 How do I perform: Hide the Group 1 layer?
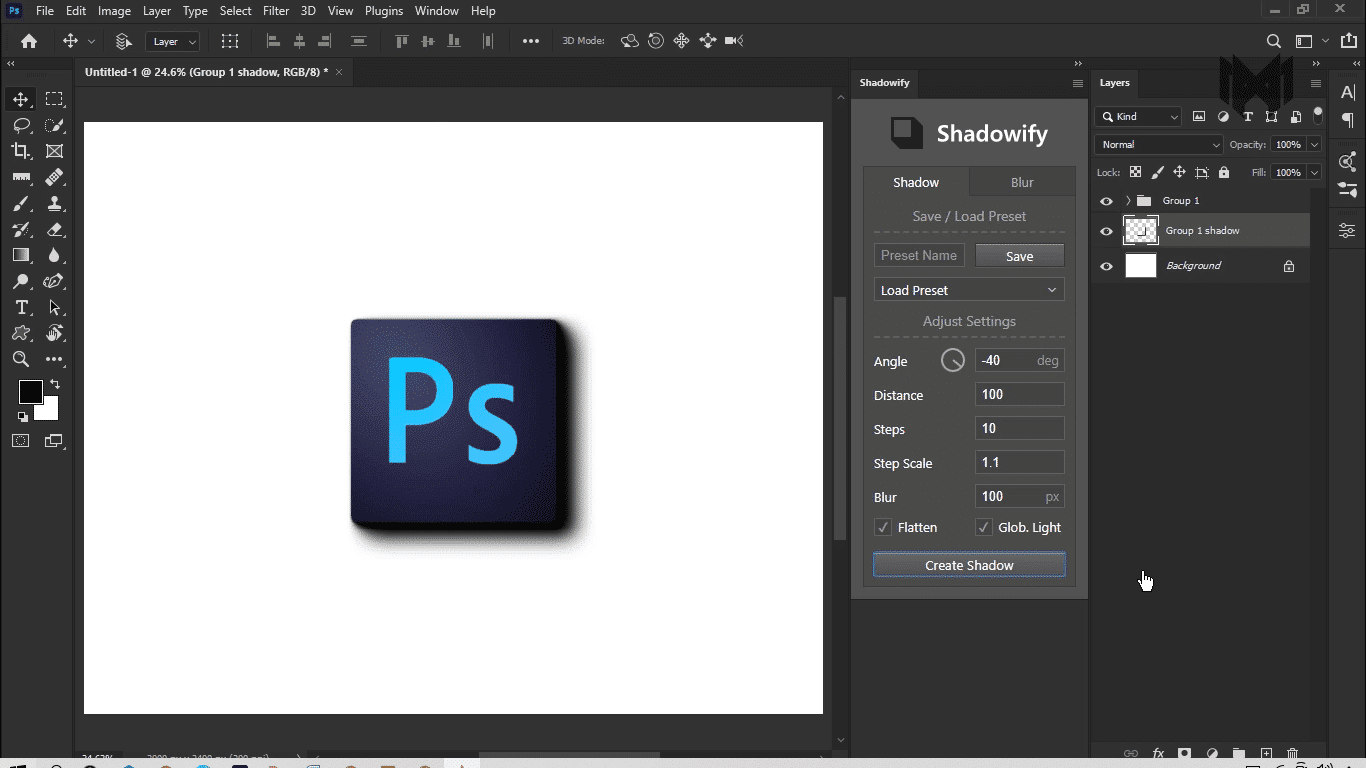pos(1106,201)
